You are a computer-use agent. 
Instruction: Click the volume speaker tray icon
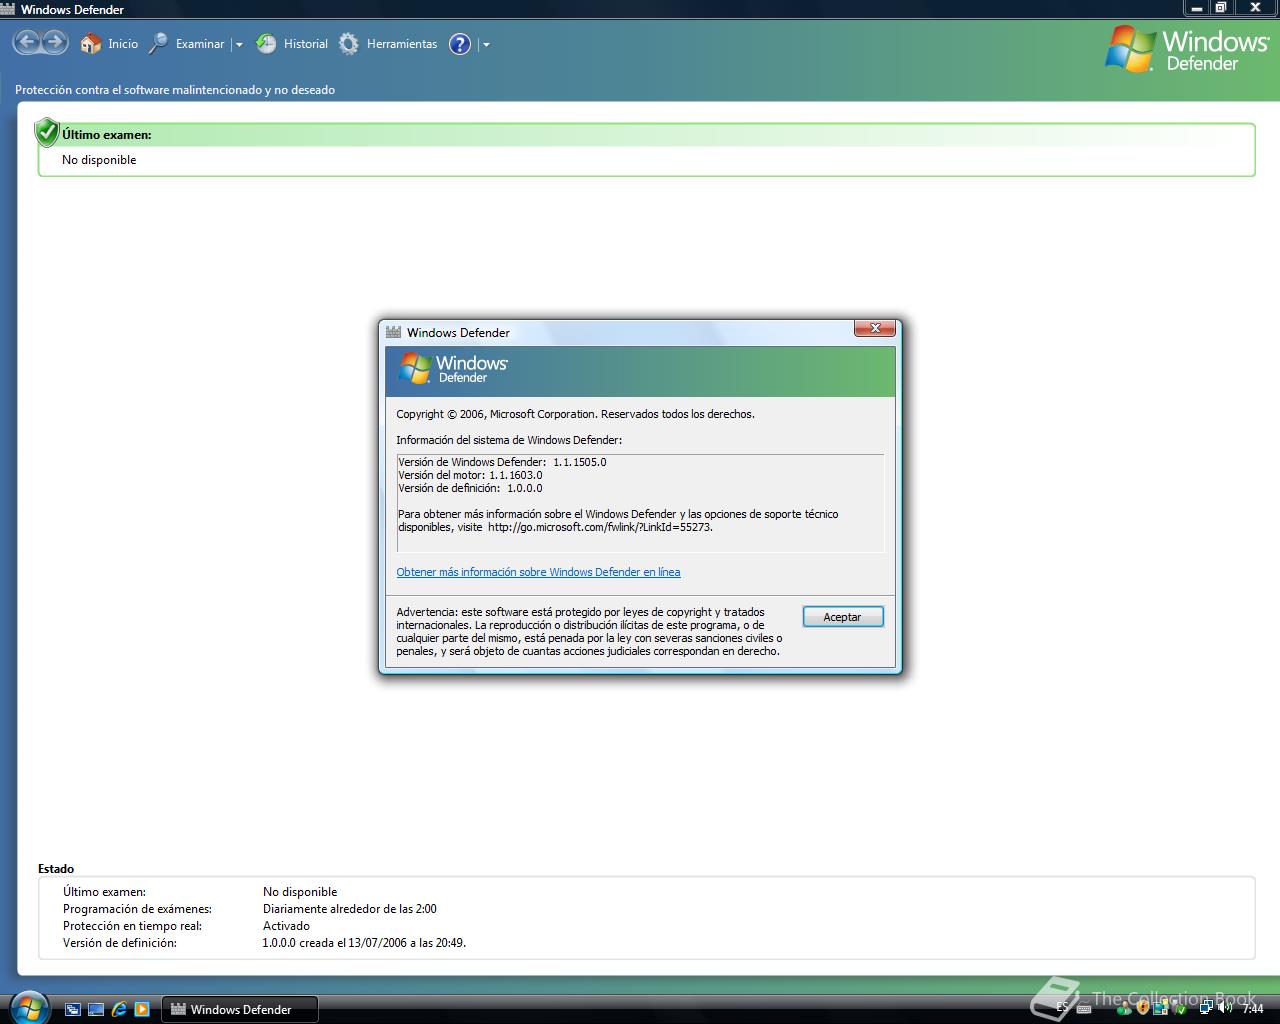[x=1225, y=1008]
